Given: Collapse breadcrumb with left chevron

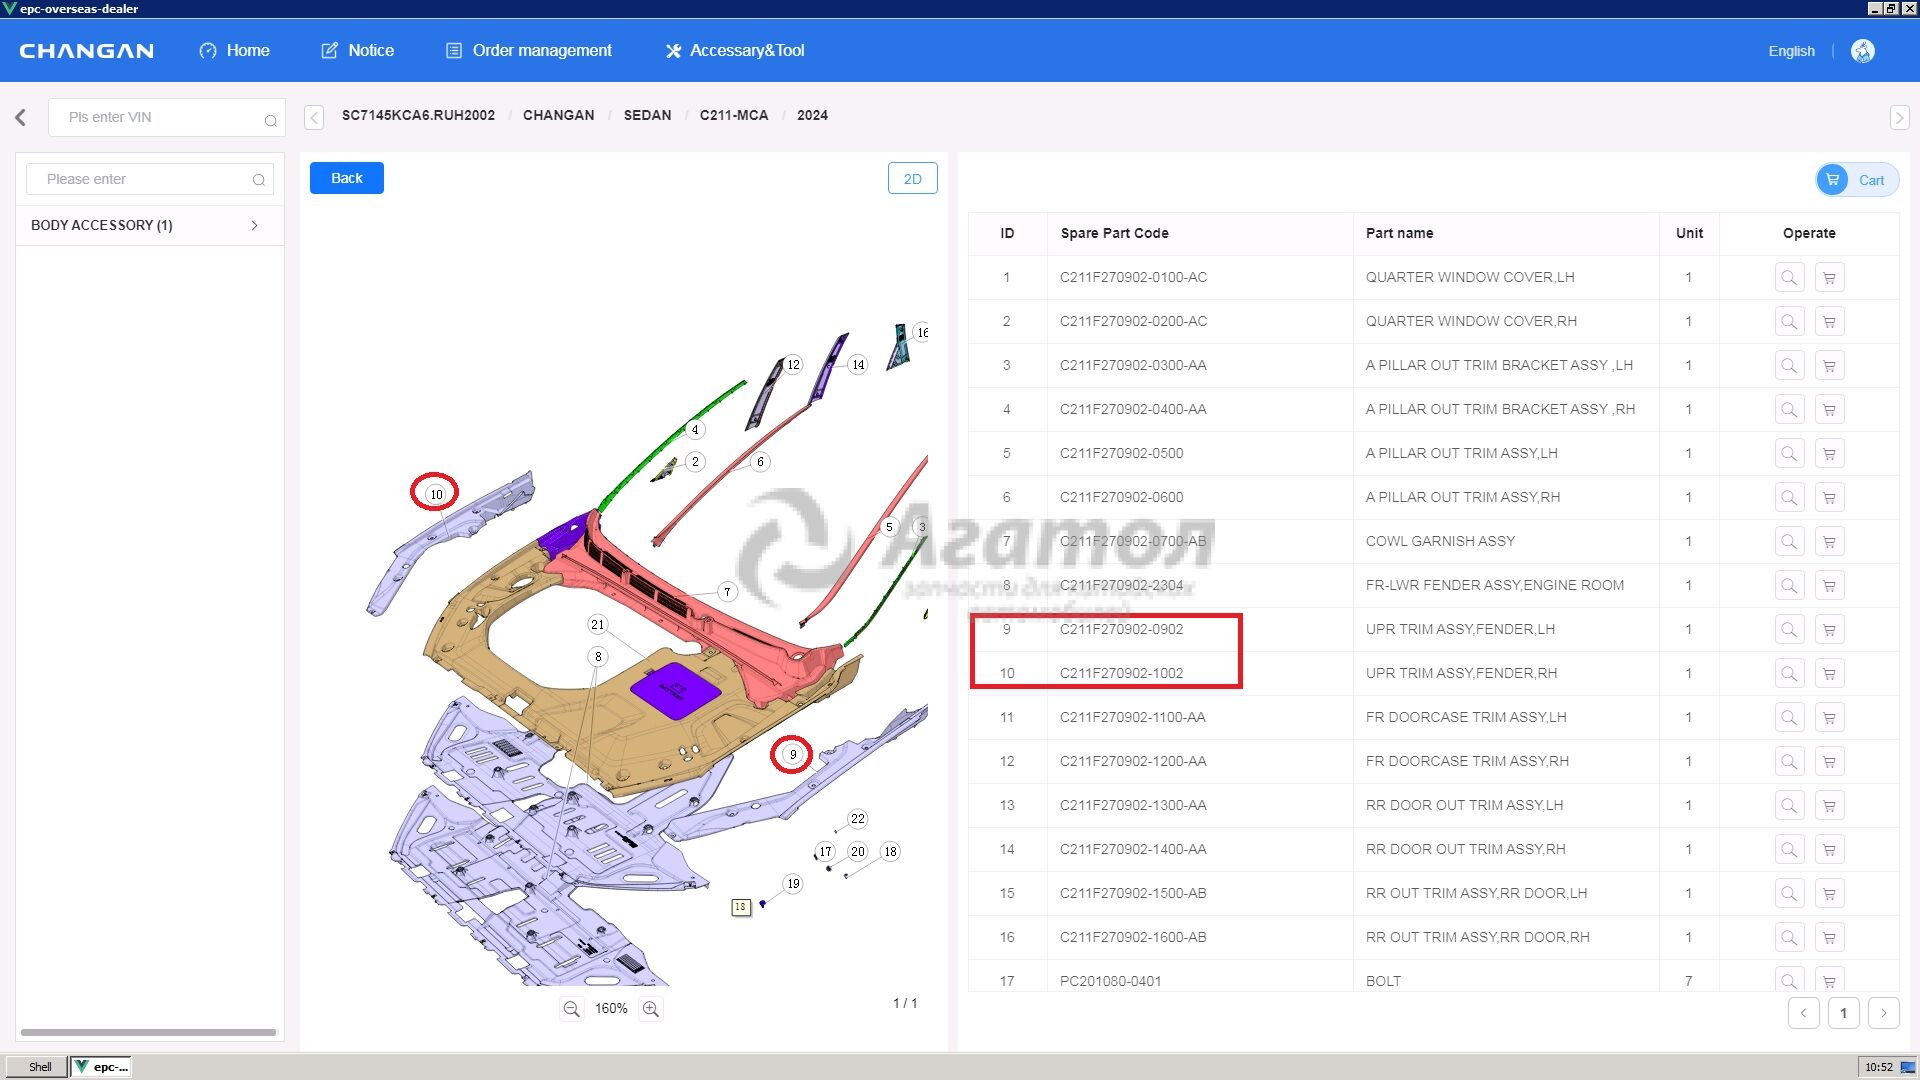Looking at the screenshot, I should click(314, 117).
